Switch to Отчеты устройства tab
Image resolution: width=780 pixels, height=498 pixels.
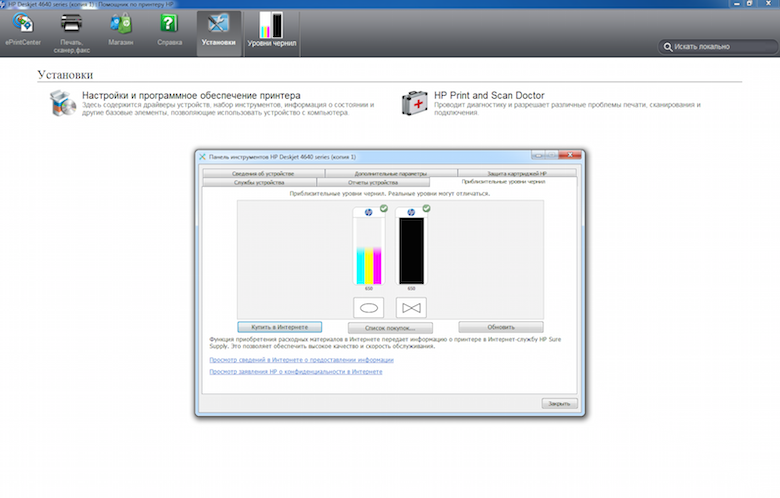pos(373,183)
